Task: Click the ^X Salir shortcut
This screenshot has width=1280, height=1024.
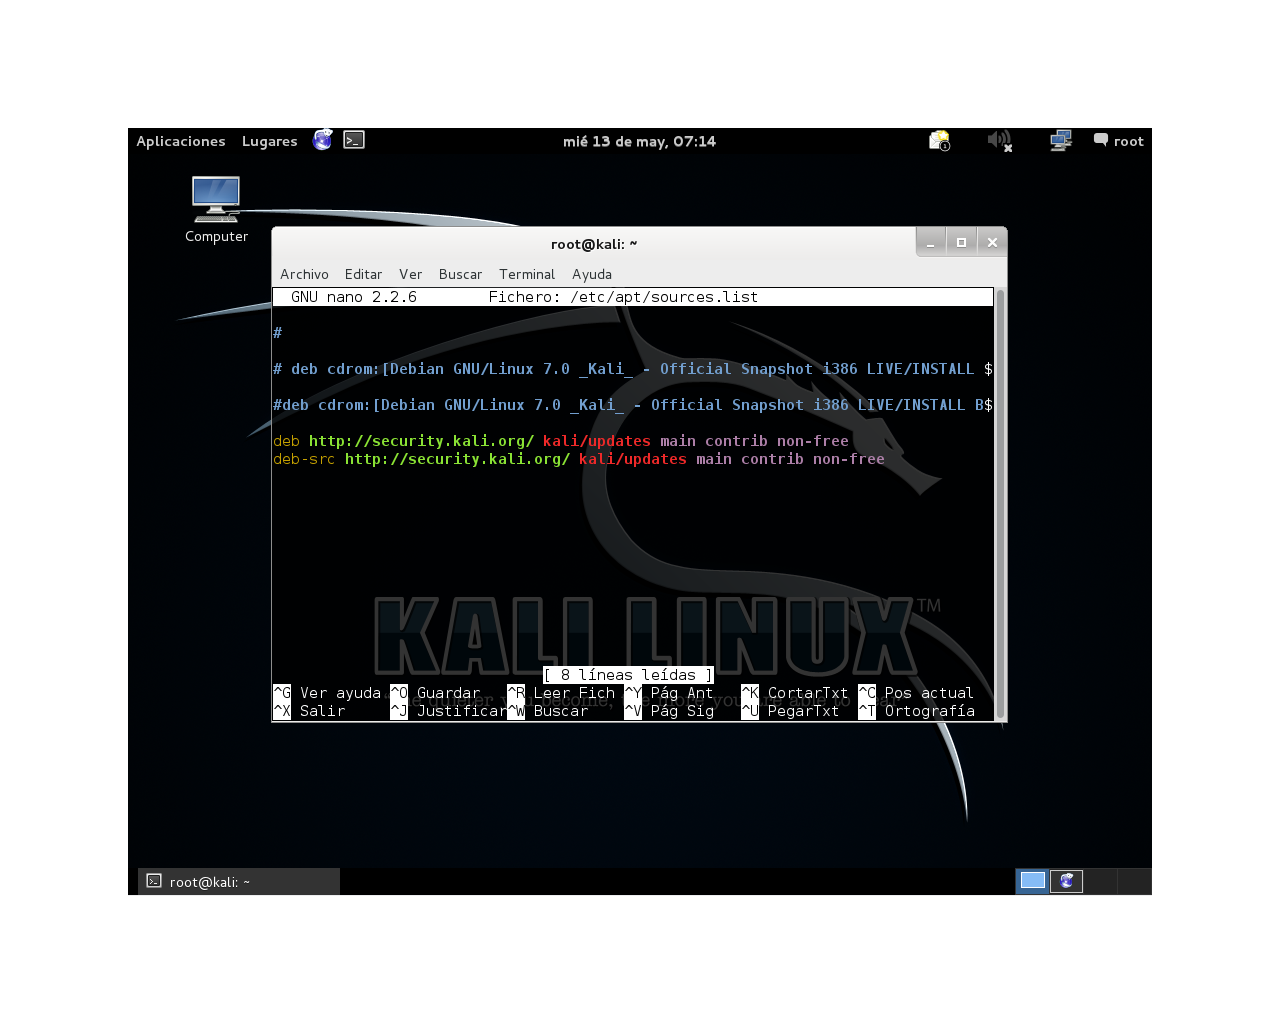Action: click(x=309, y=711)
